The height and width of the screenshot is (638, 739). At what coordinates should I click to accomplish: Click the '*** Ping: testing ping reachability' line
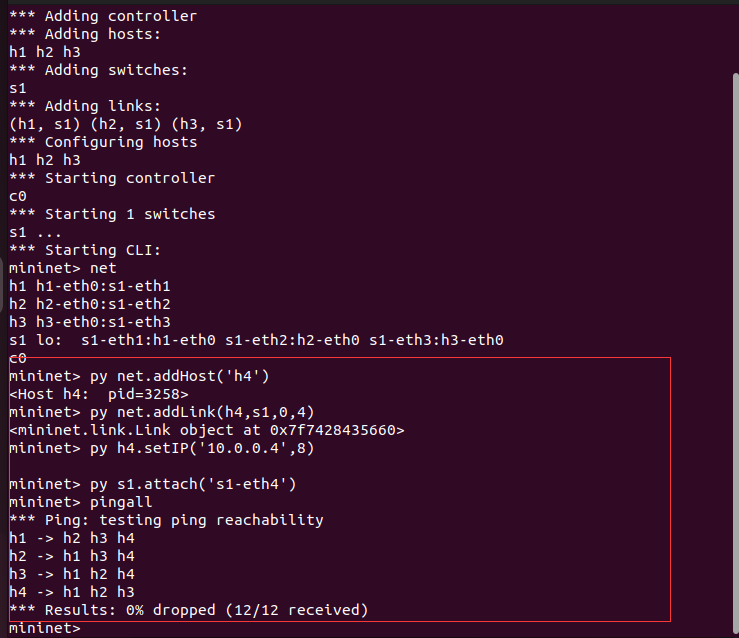click(x=165, y=520)
